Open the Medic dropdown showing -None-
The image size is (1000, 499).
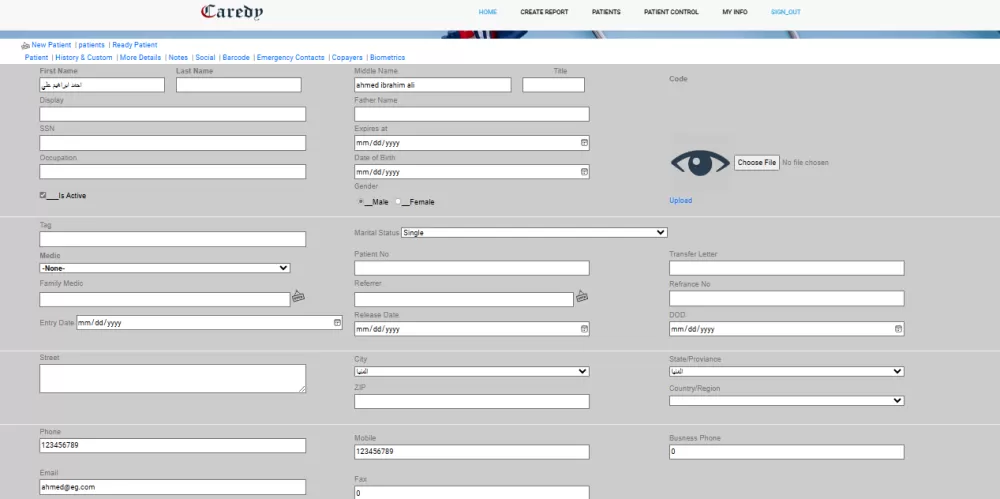click(165, 268)
